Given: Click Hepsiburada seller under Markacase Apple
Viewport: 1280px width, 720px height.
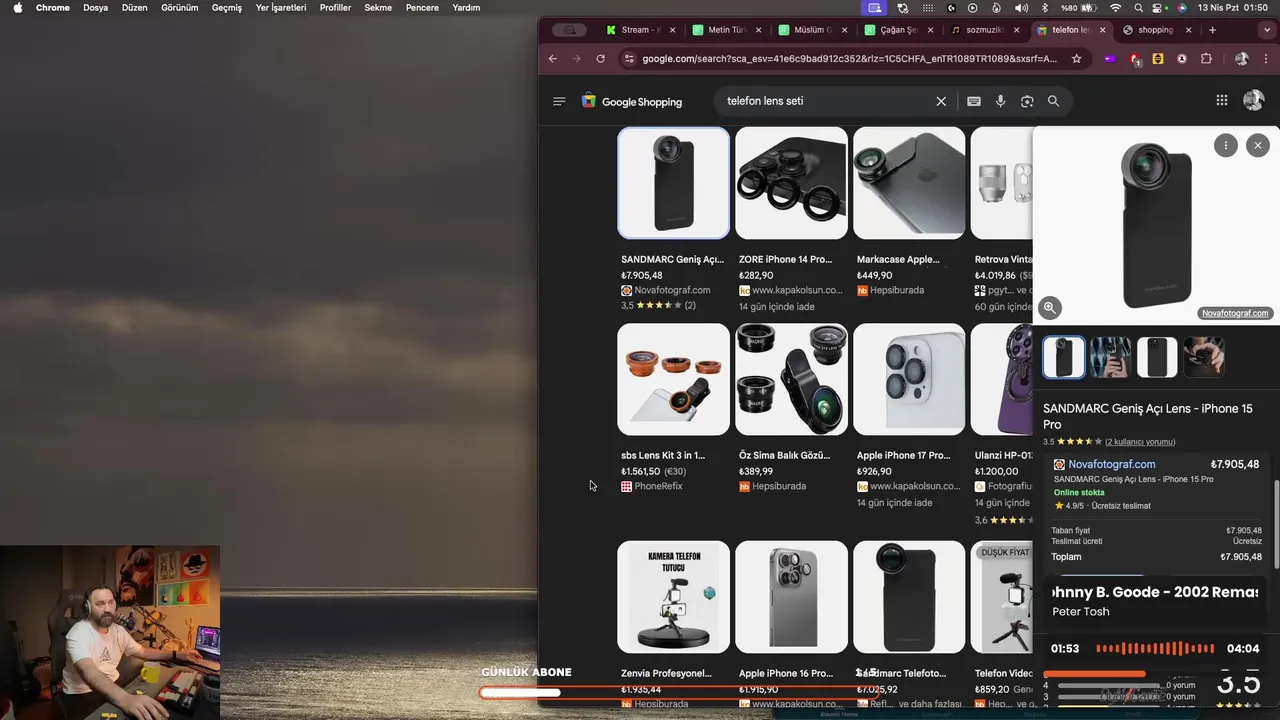Looking at the screenshot, I should [x=896, y=290].
